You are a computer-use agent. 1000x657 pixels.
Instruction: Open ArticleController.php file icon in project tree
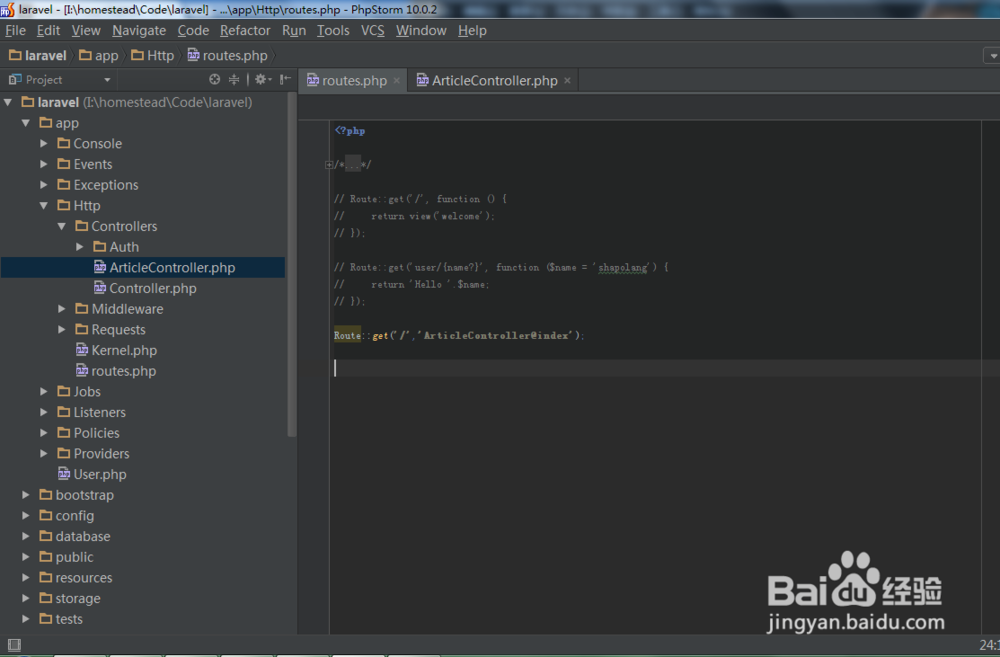pyautogui.click(x=100, y=267)
